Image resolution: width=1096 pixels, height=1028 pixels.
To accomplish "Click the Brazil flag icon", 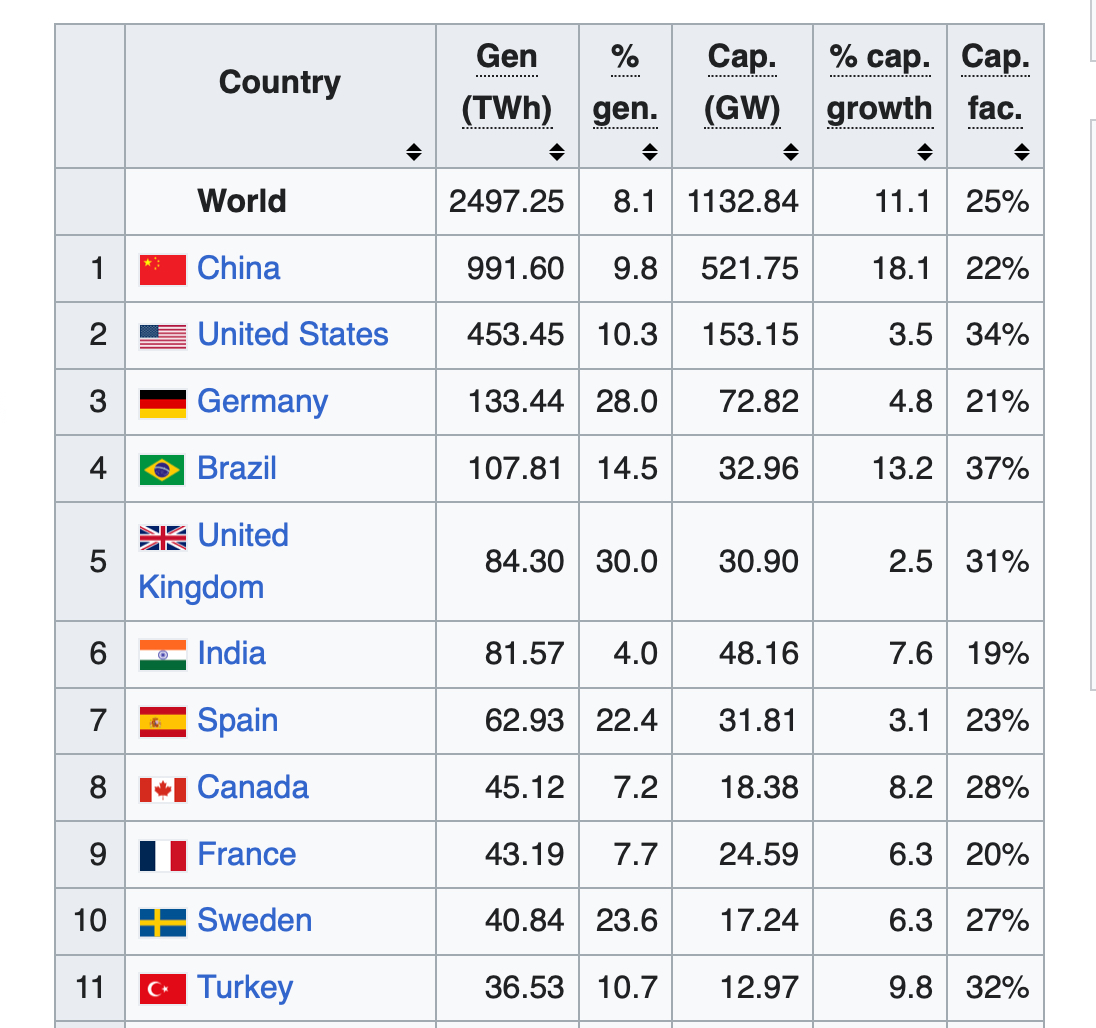I will click(x=162, y=469).
